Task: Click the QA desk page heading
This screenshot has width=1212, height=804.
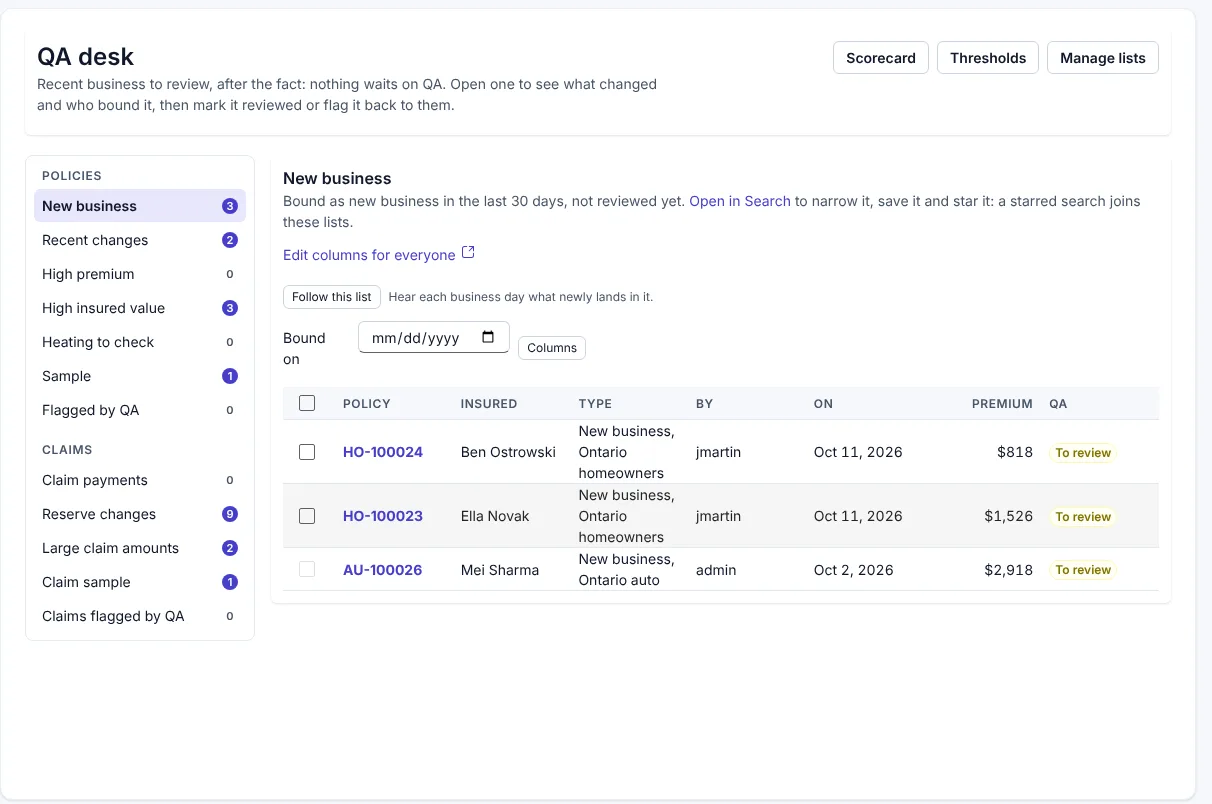Action: 86,57
